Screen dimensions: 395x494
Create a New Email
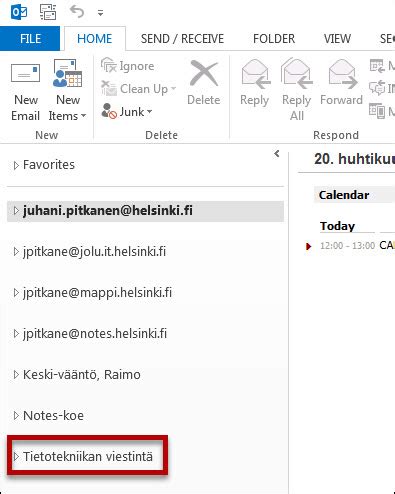click(x=25, y=90)
